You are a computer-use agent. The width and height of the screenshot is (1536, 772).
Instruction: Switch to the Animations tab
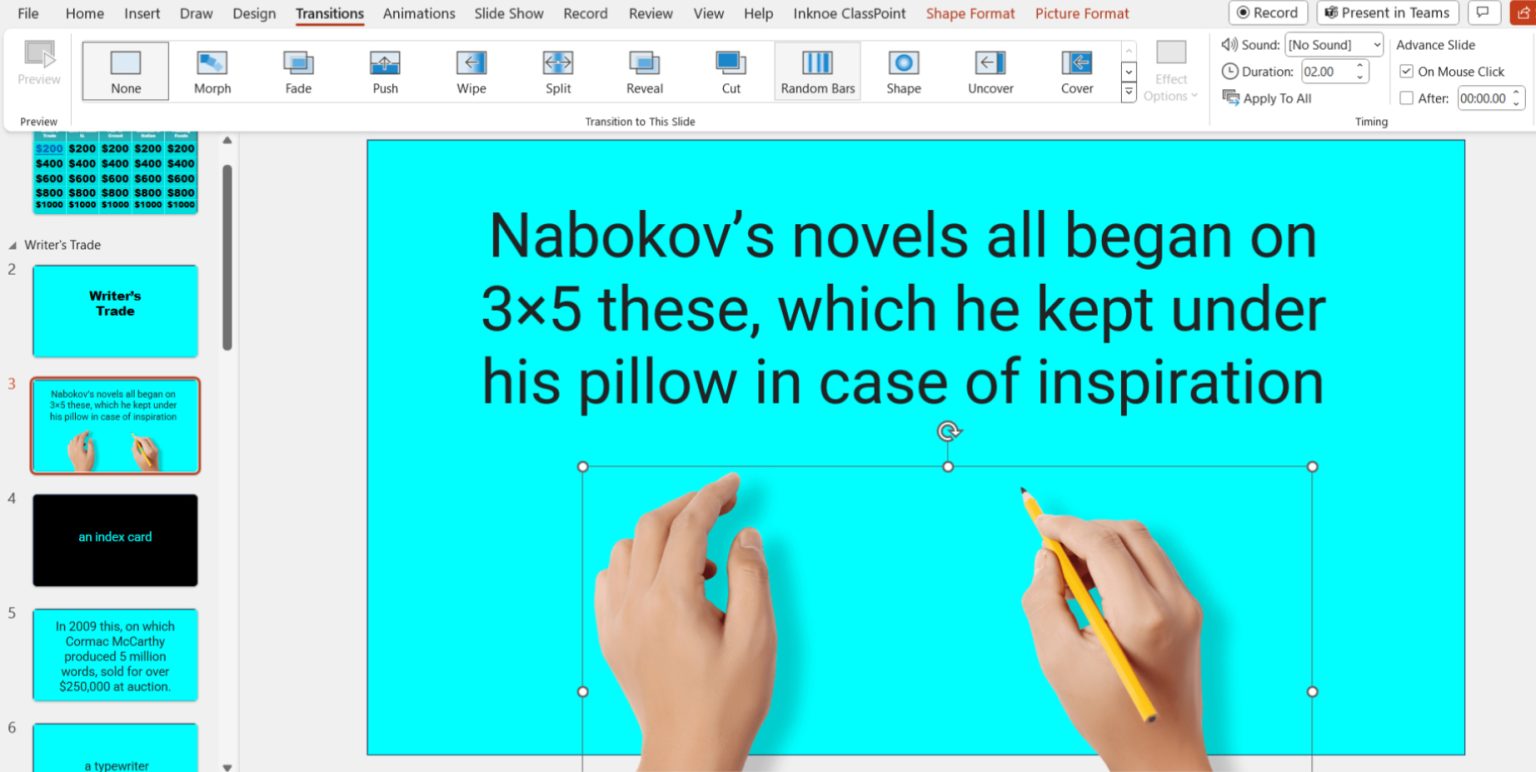point(418,13)
